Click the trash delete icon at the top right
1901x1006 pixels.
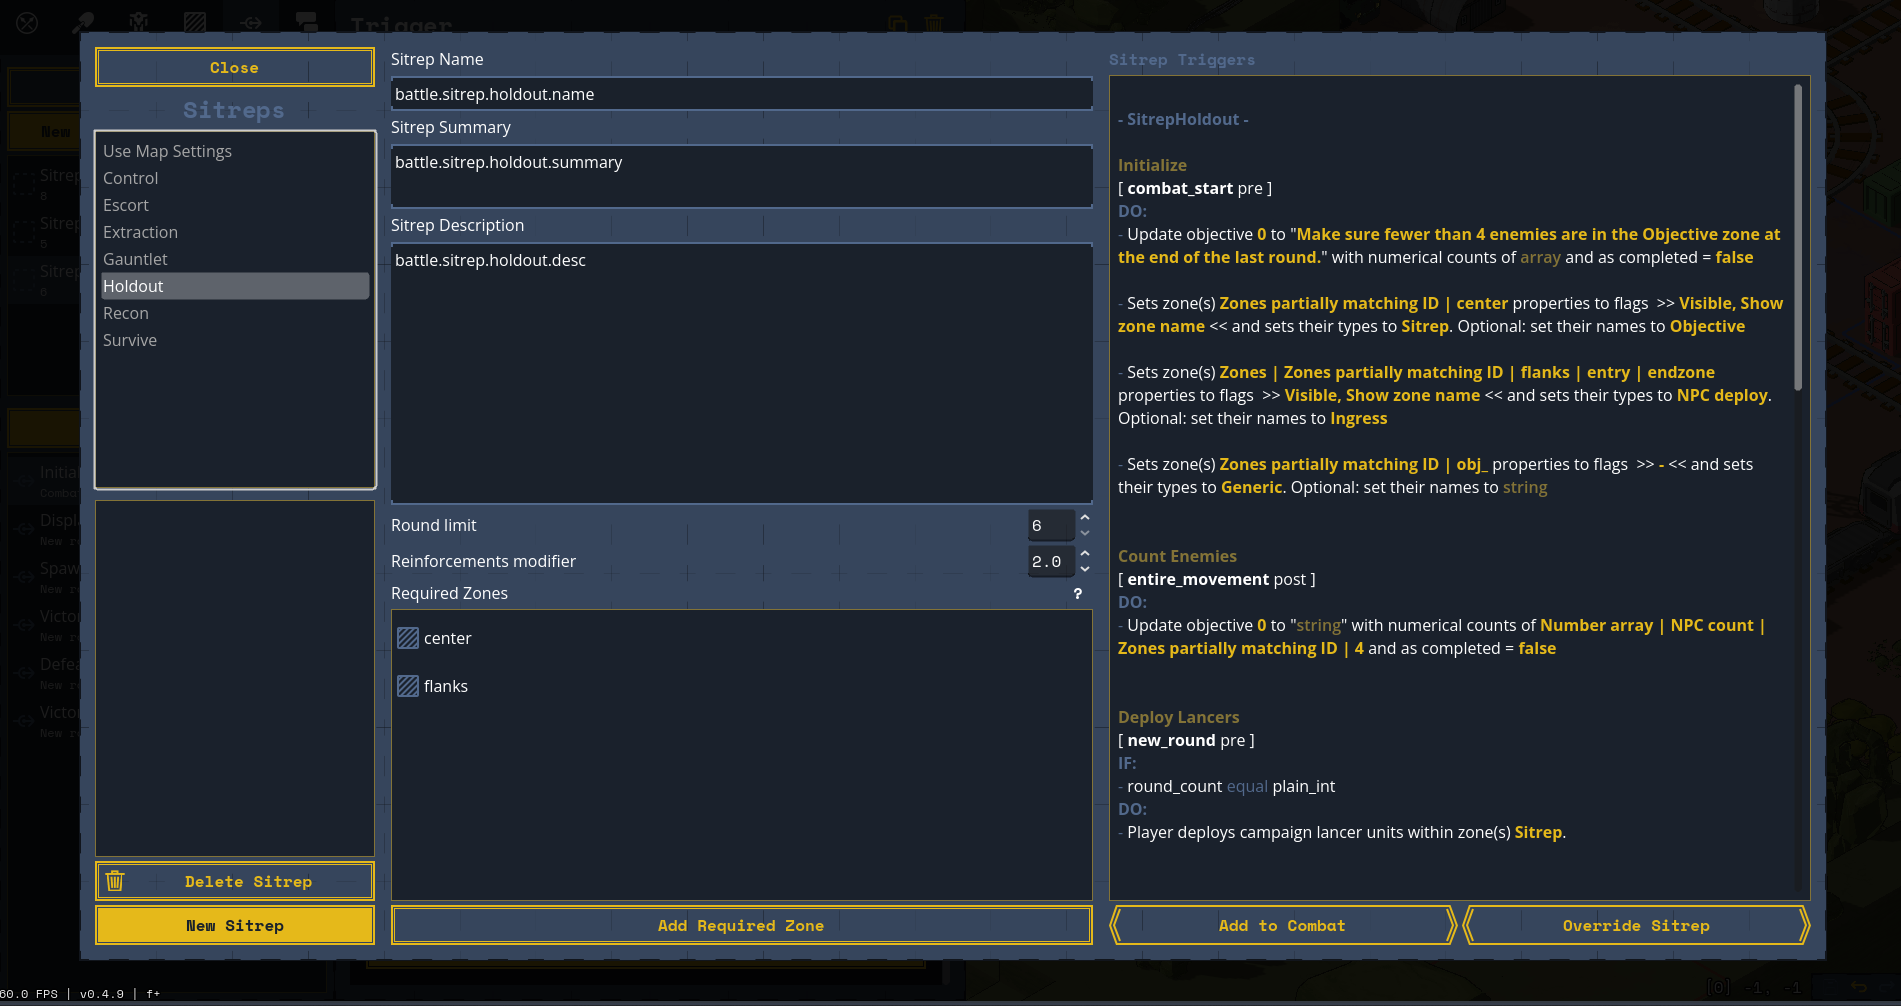click(x=933, y=22)
